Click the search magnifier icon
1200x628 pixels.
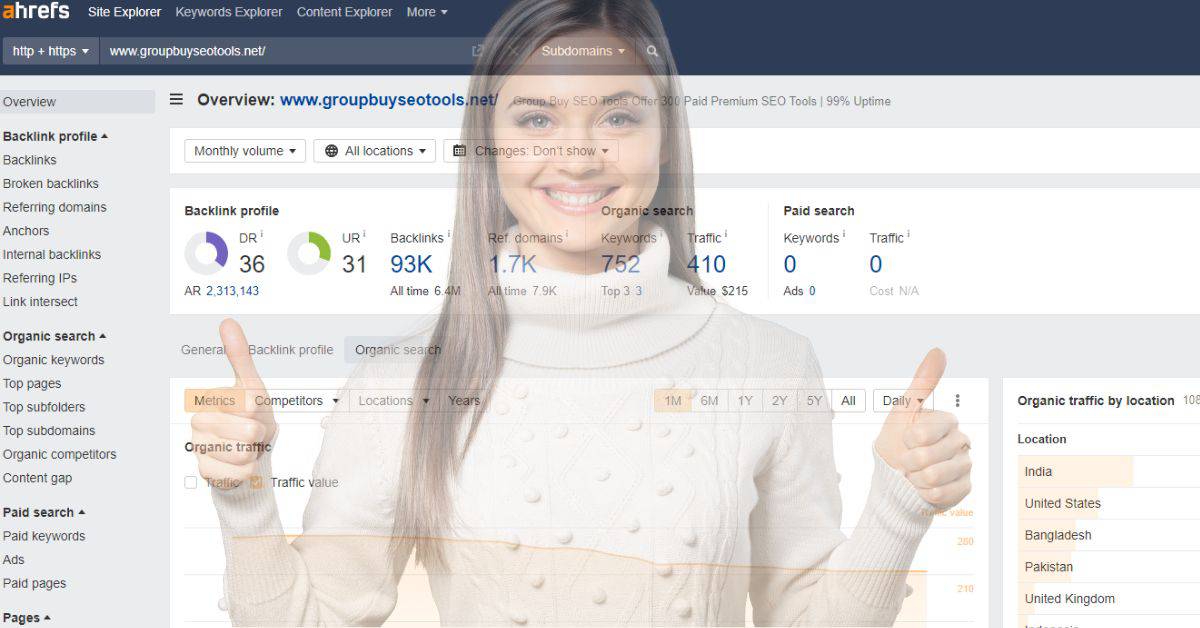click(x=653, y=51)
